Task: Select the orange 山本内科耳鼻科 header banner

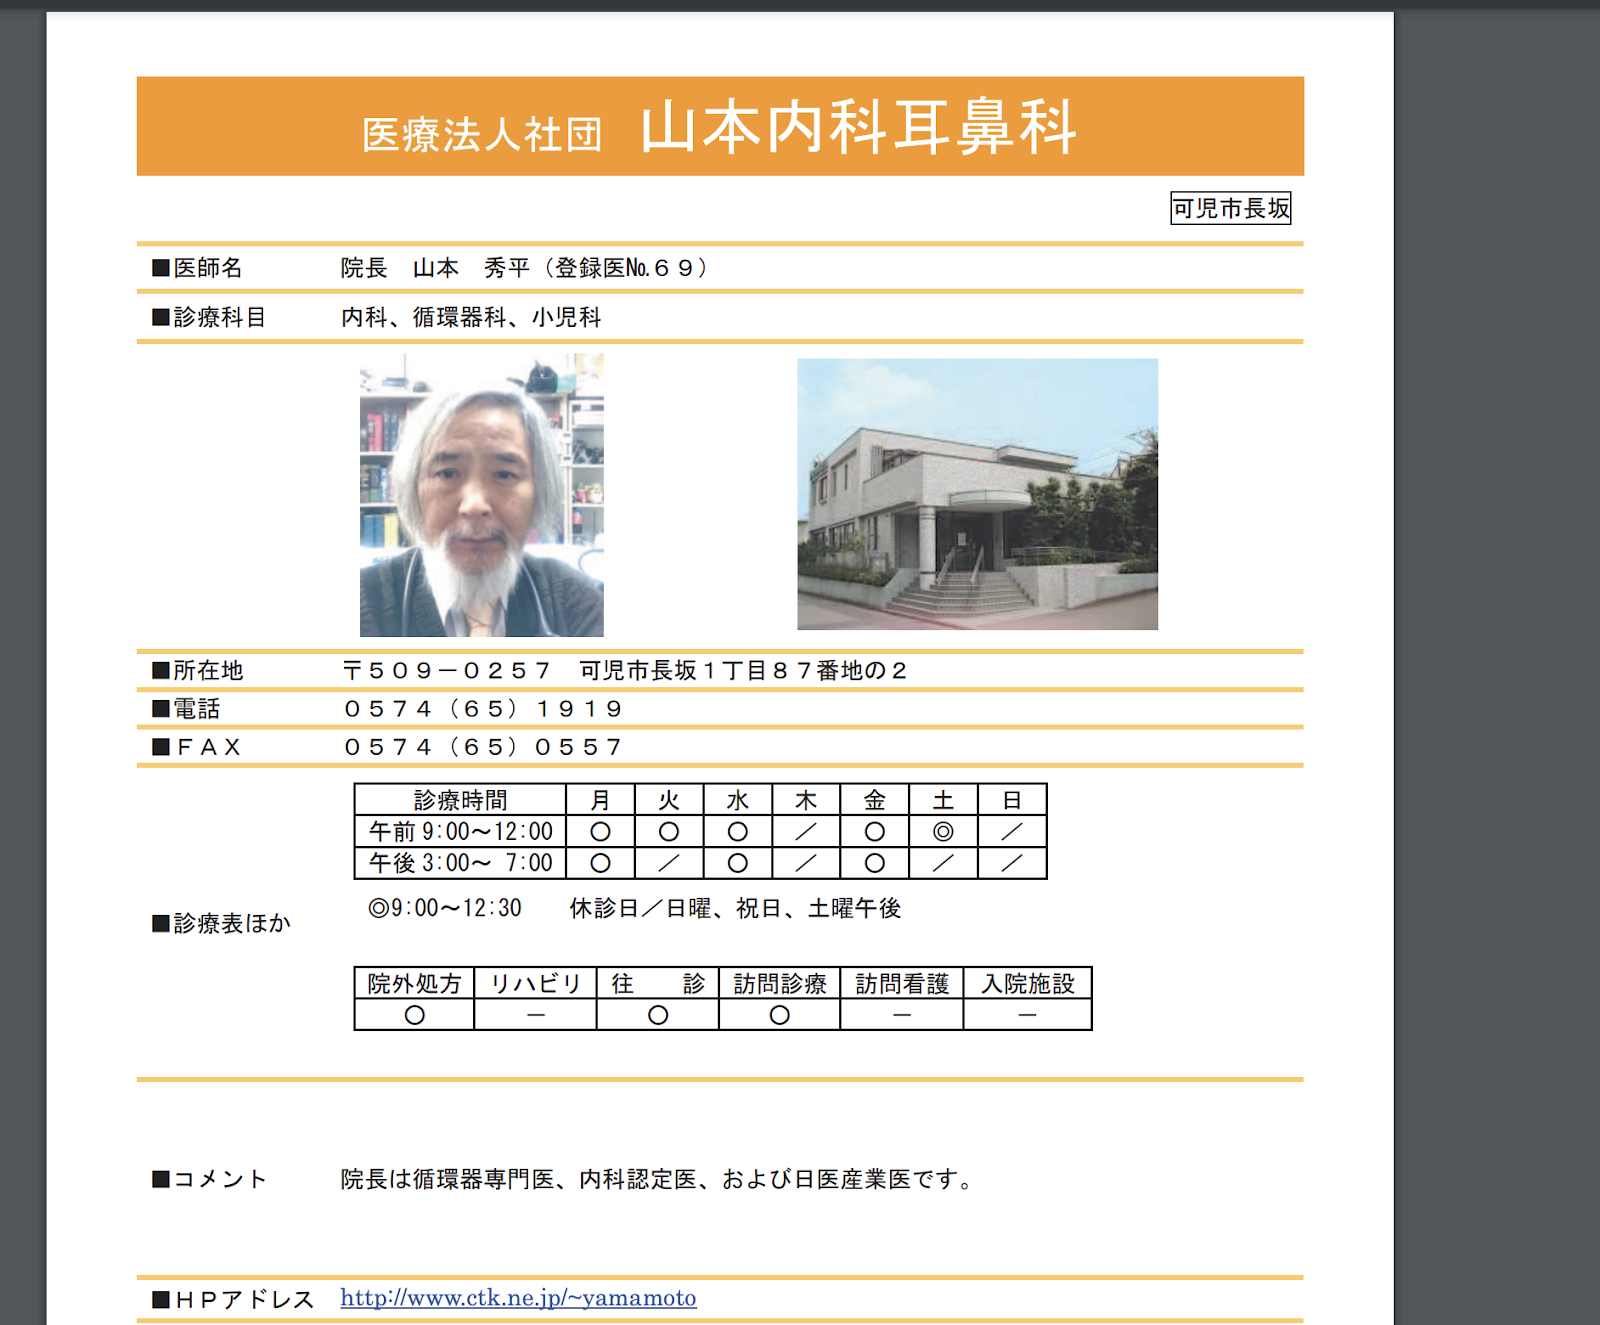Action: pos(722,125)
